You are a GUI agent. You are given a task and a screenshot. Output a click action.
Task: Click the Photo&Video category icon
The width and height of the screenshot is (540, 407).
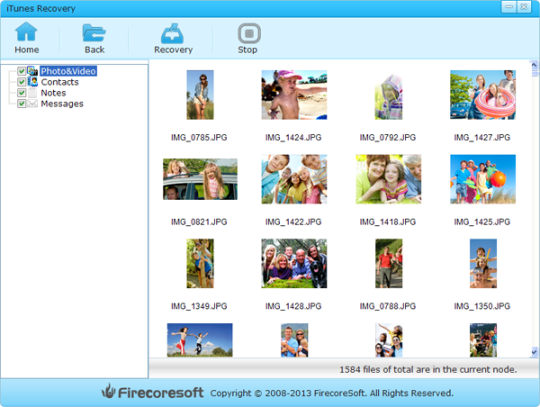pos(32,71)
